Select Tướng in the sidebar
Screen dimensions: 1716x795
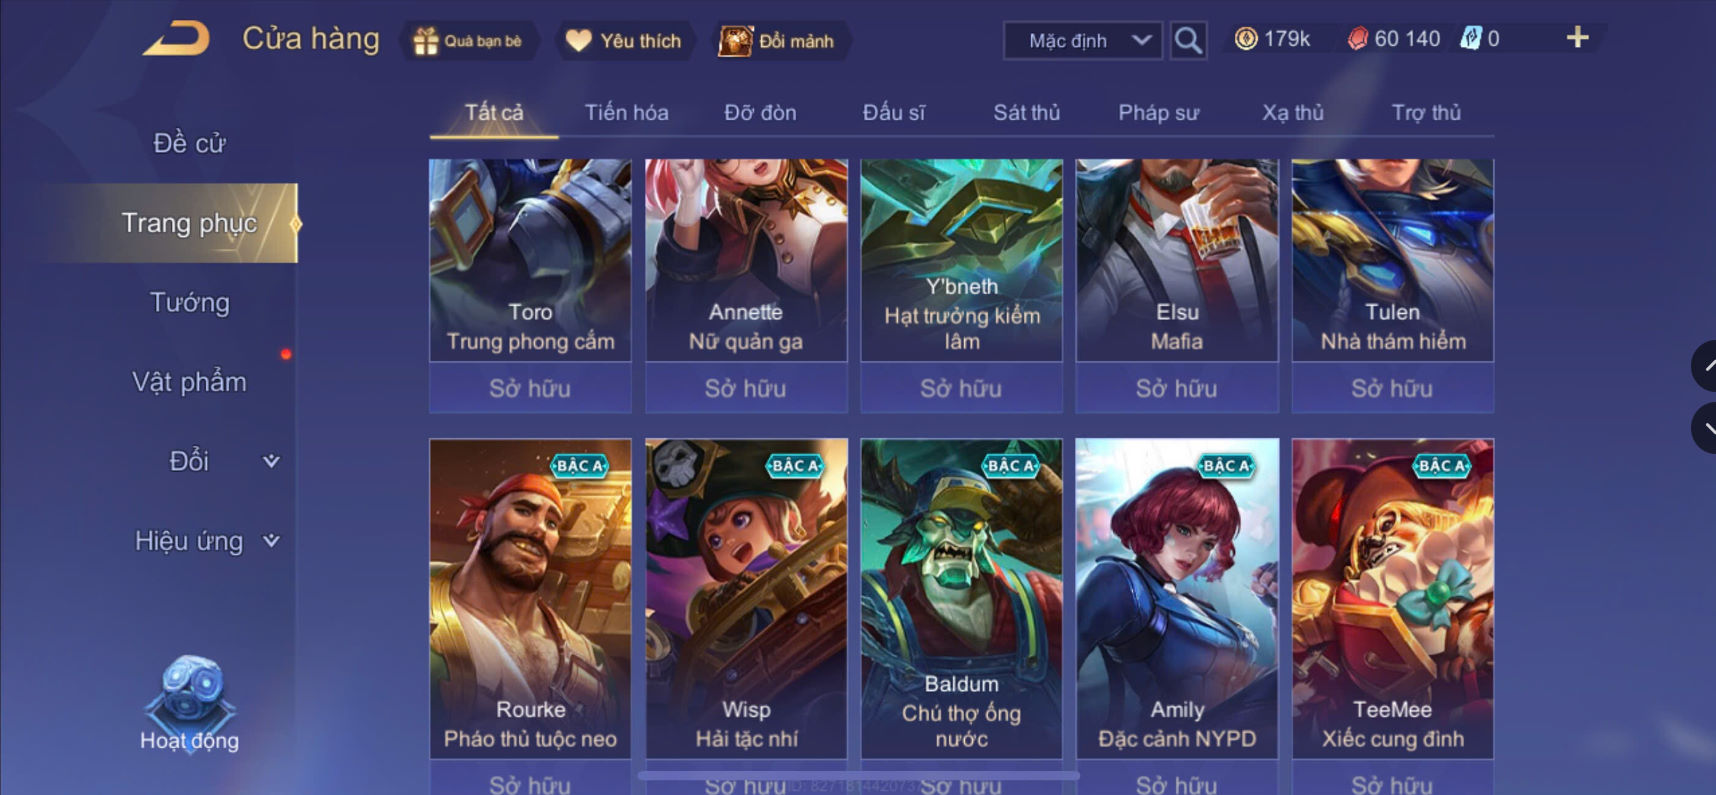(x=189, y=302)
